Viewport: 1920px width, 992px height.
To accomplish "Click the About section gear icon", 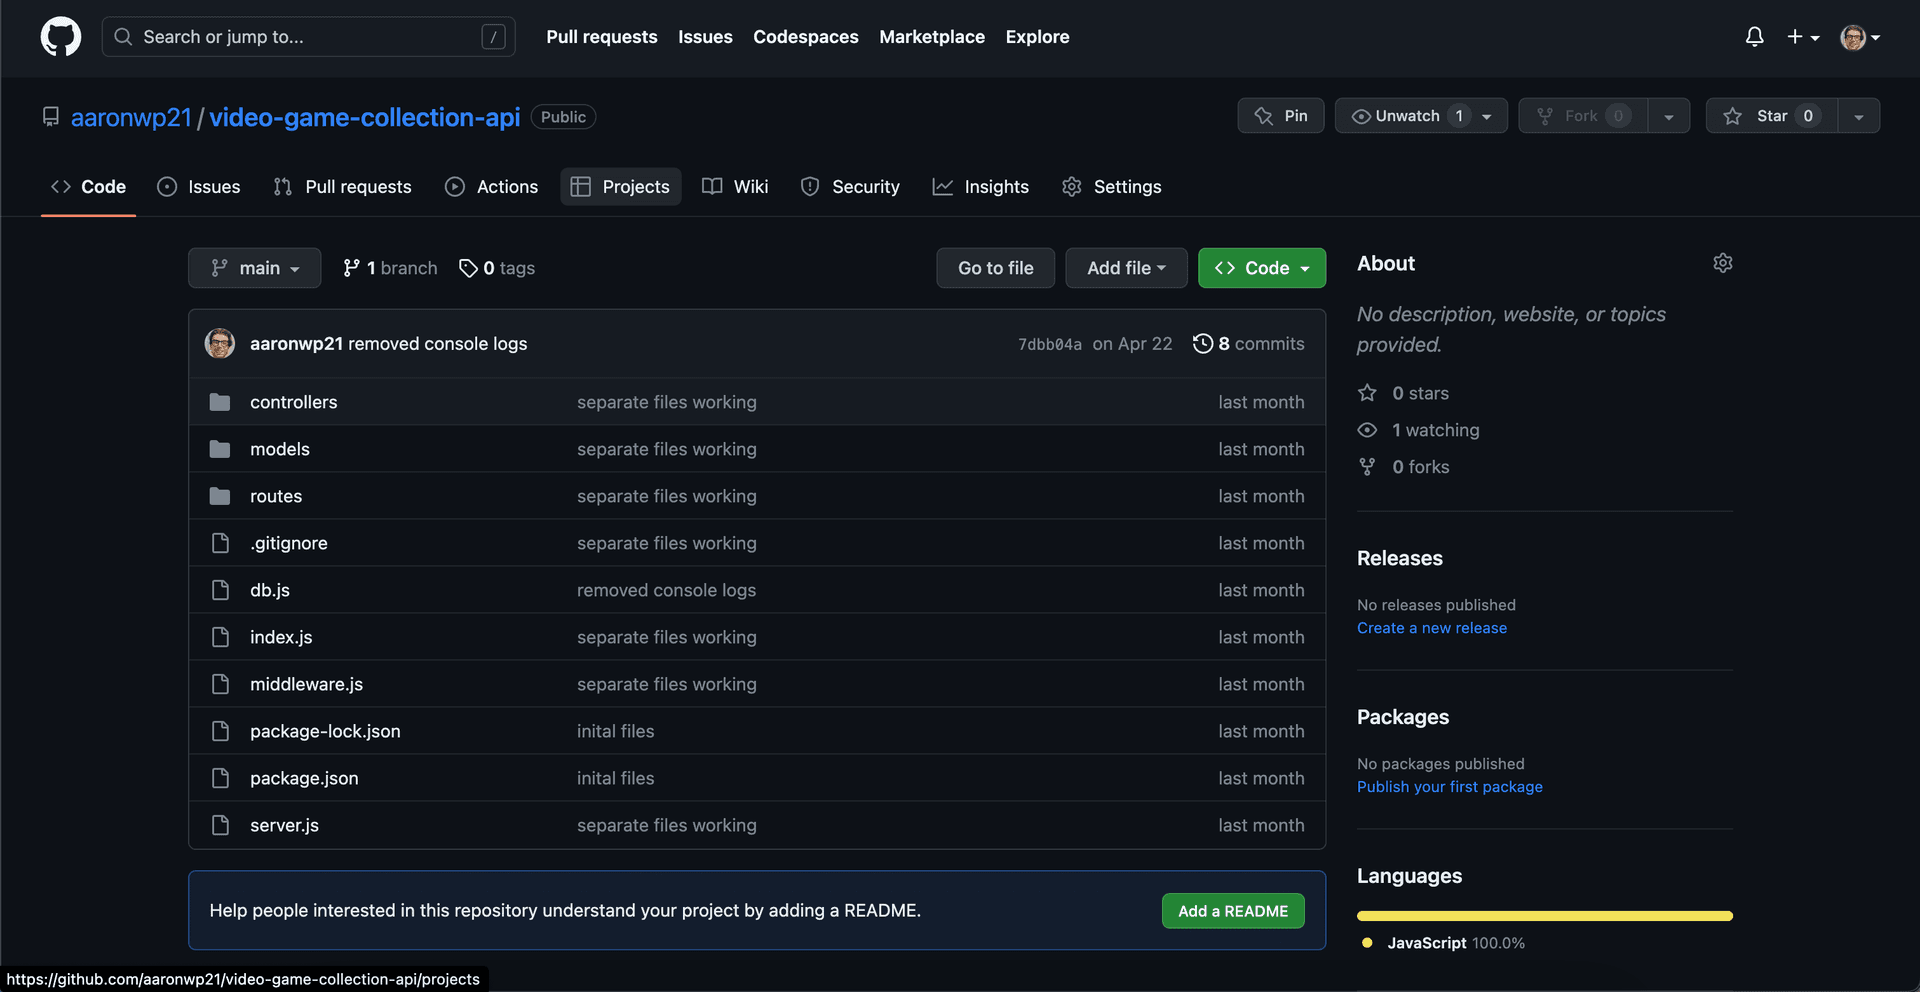I will point(1722,263).
